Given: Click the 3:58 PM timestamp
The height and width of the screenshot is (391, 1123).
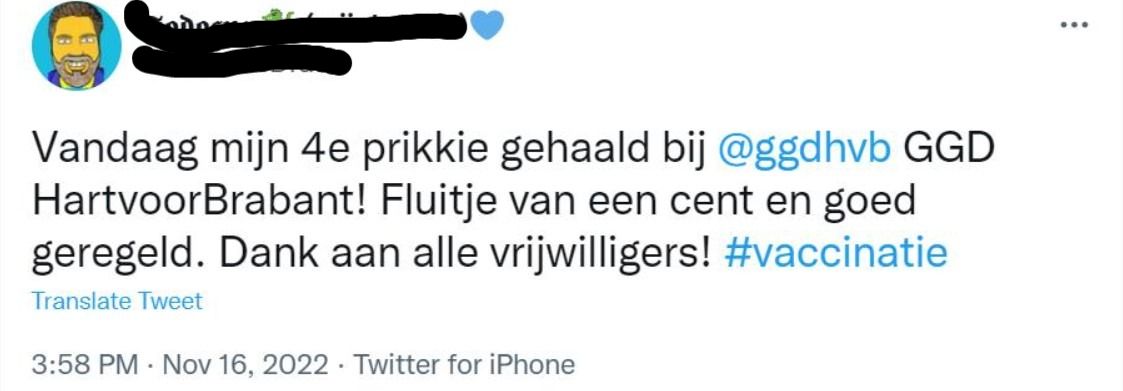Looking at the screenshot, I should 85,365.
